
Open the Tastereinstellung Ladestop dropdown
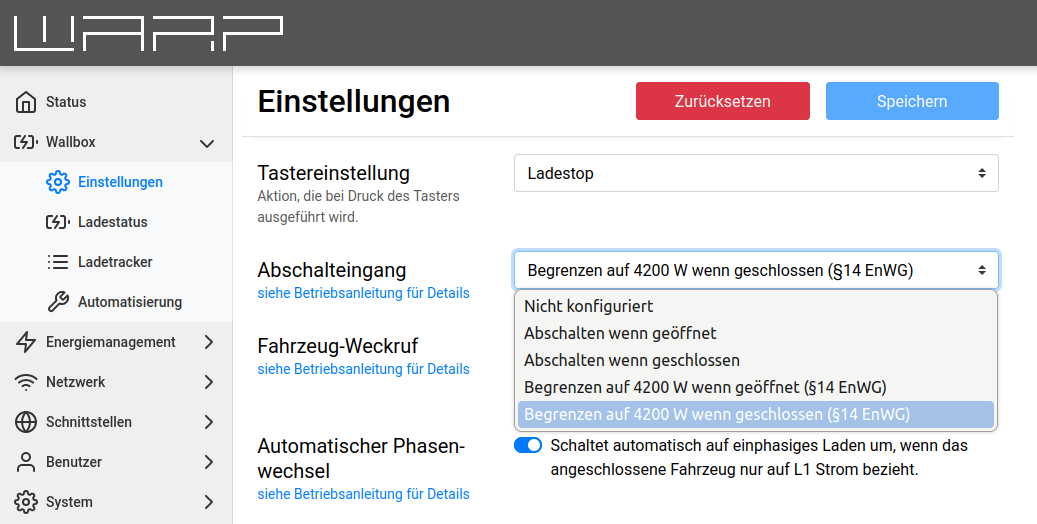click(756, 173)
